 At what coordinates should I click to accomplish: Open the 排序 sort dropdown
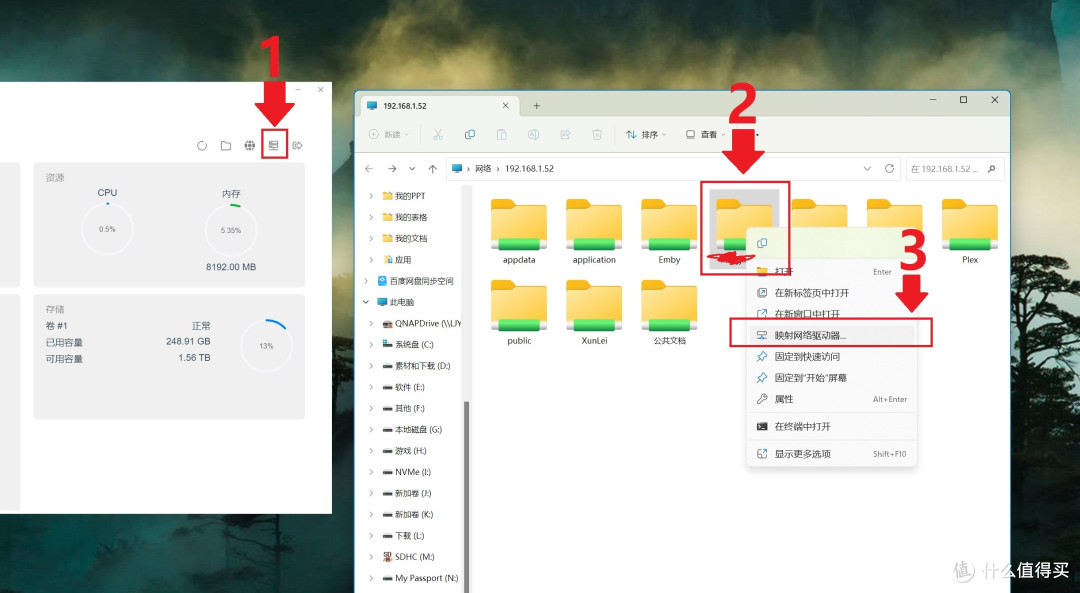(646, 134)
